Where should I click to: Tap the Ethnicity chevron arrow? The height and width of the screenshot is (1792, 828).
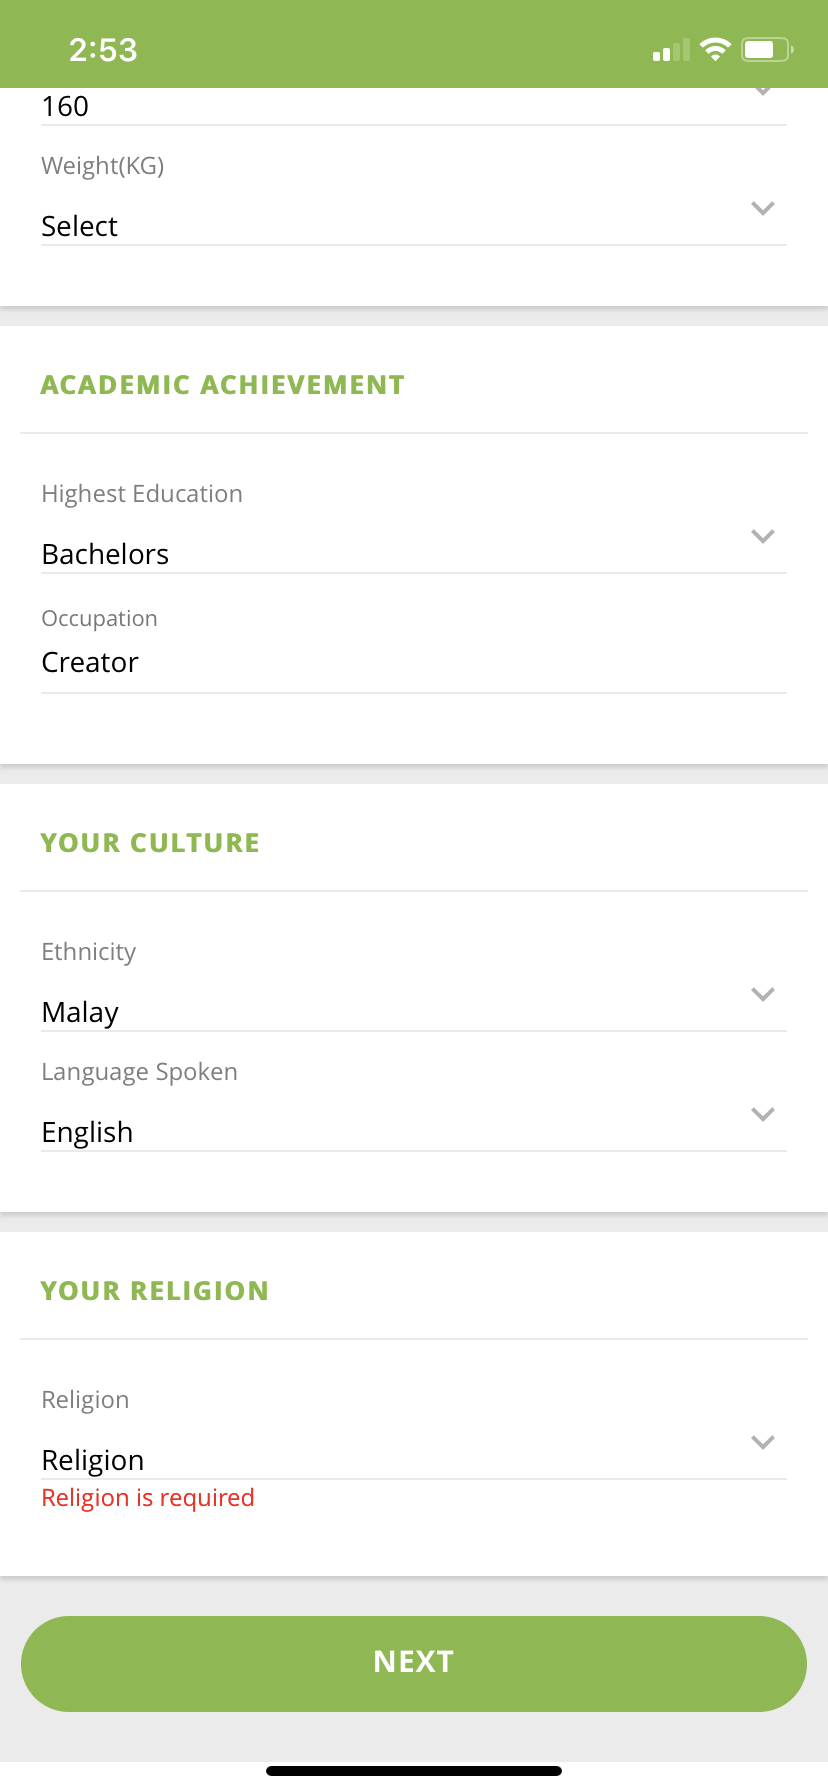(763, 995)
